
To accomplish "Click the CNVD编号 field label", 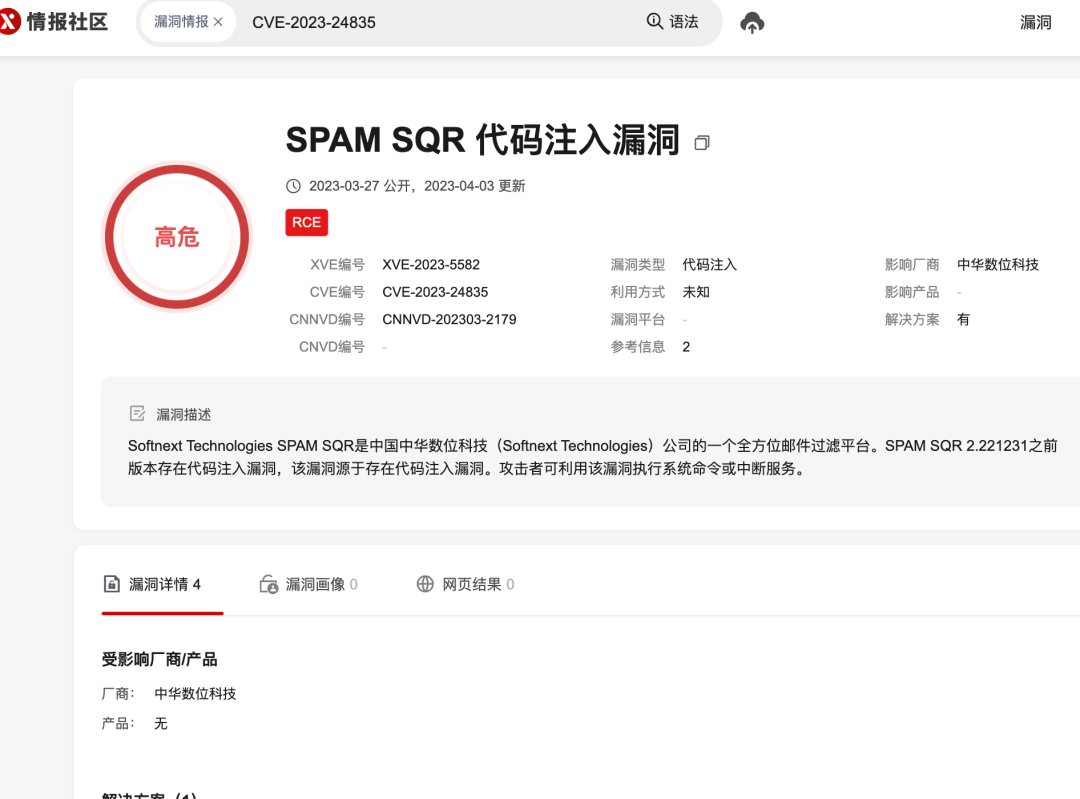I will pyautogui.click(x=331, y=347).
